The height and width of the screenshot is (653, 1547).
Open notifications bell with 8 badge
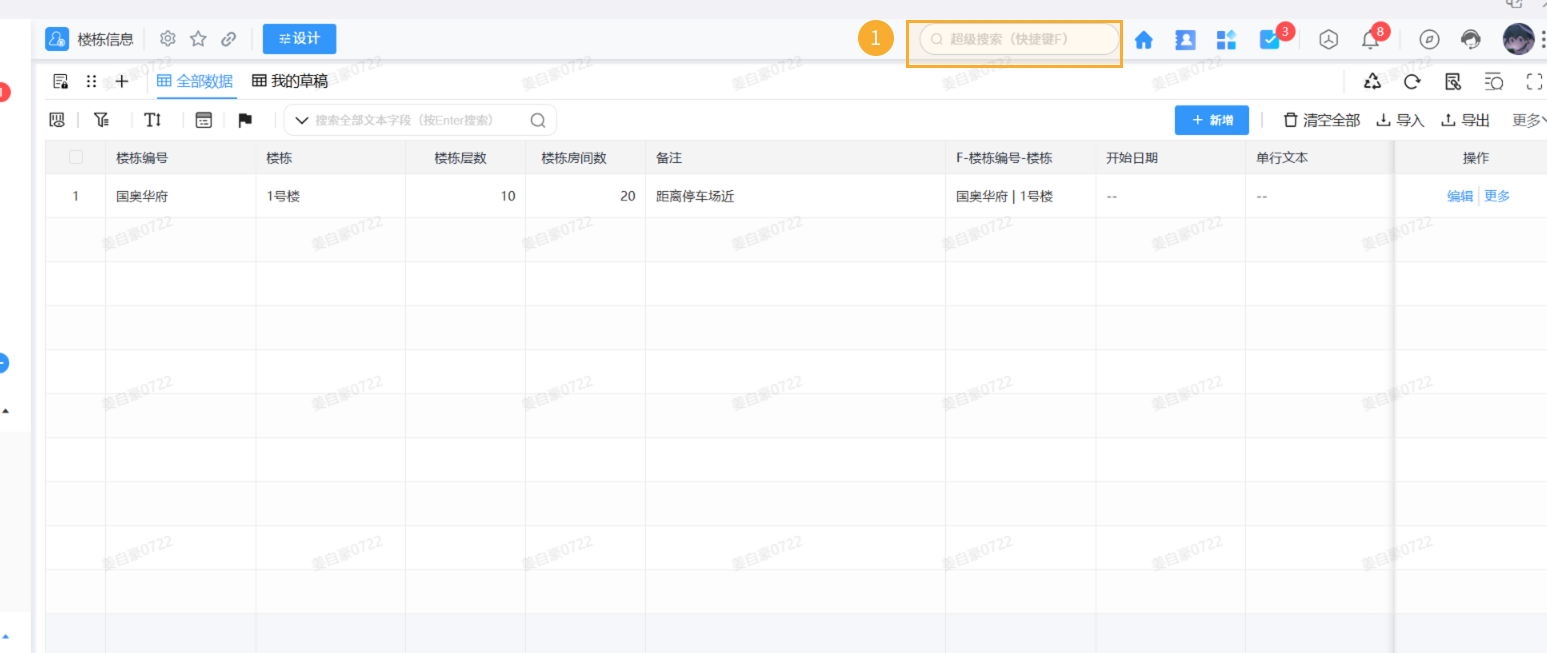pyautogui.click(x=1371, y=40)
